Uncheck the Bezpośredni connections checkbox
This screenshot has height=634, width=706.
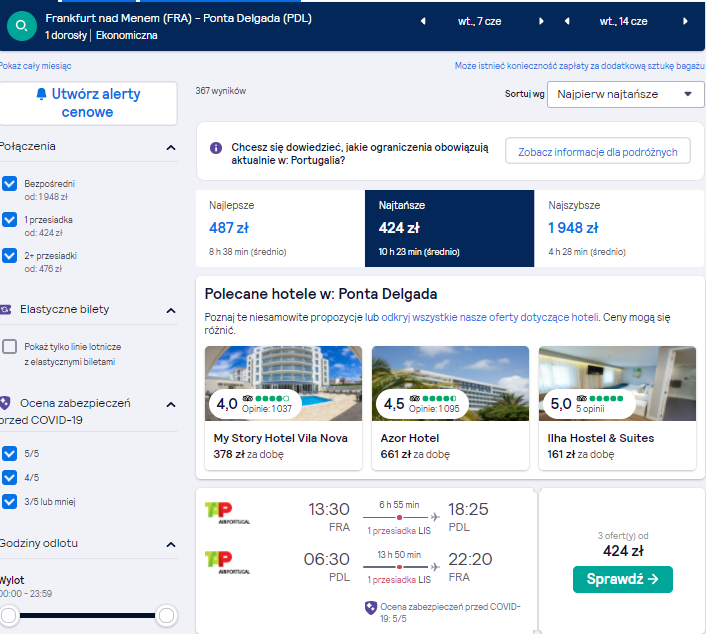pos(9,184)
